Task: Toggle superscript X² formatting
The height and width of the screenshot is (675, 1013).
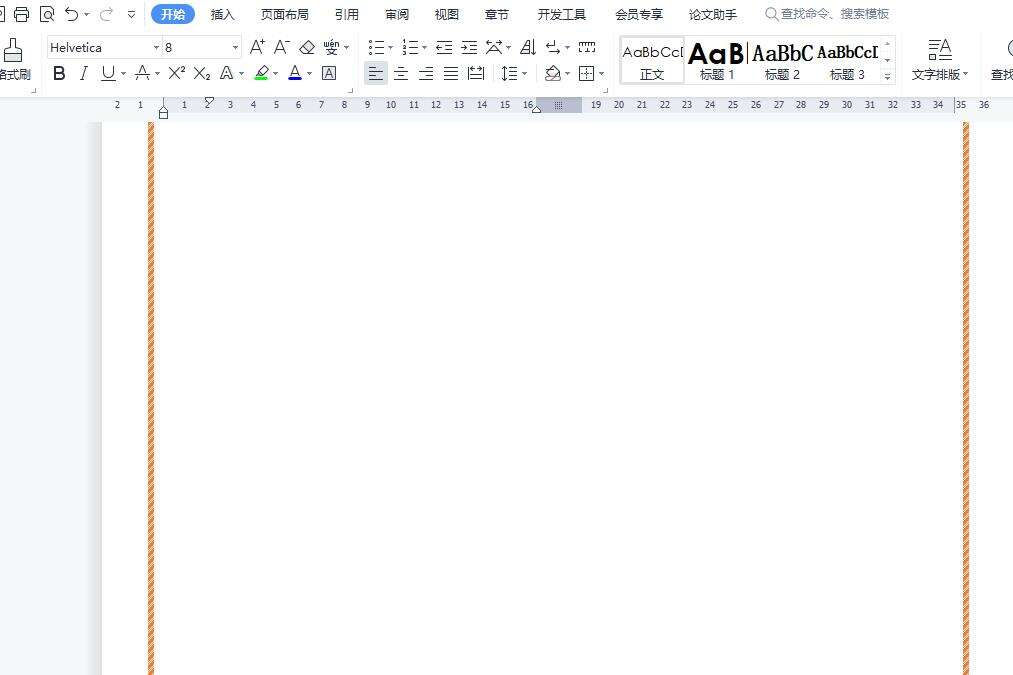Action: point(176,73)
